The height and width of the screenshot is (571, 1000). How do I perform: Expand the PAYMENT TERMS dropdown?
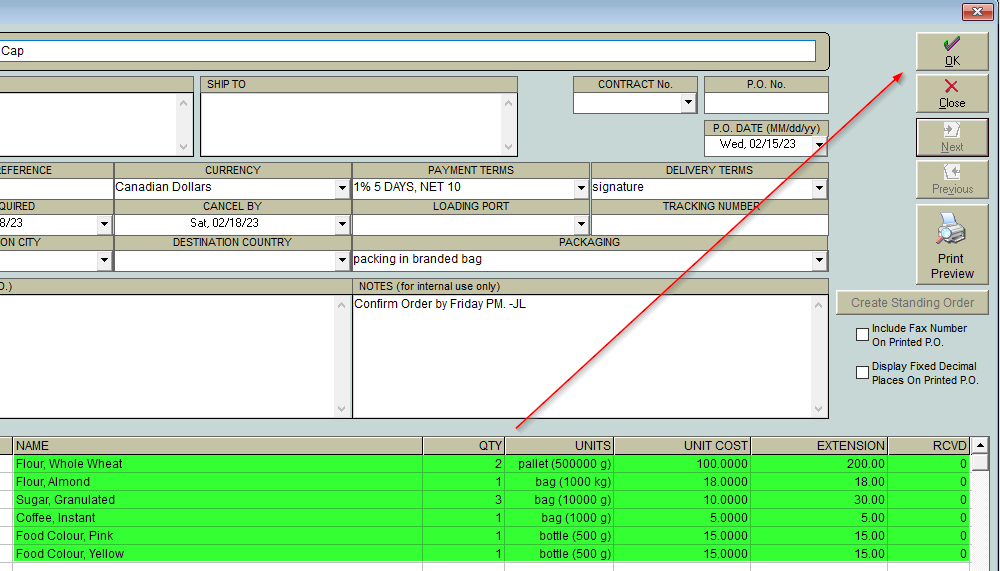click(x=580, y=188)
